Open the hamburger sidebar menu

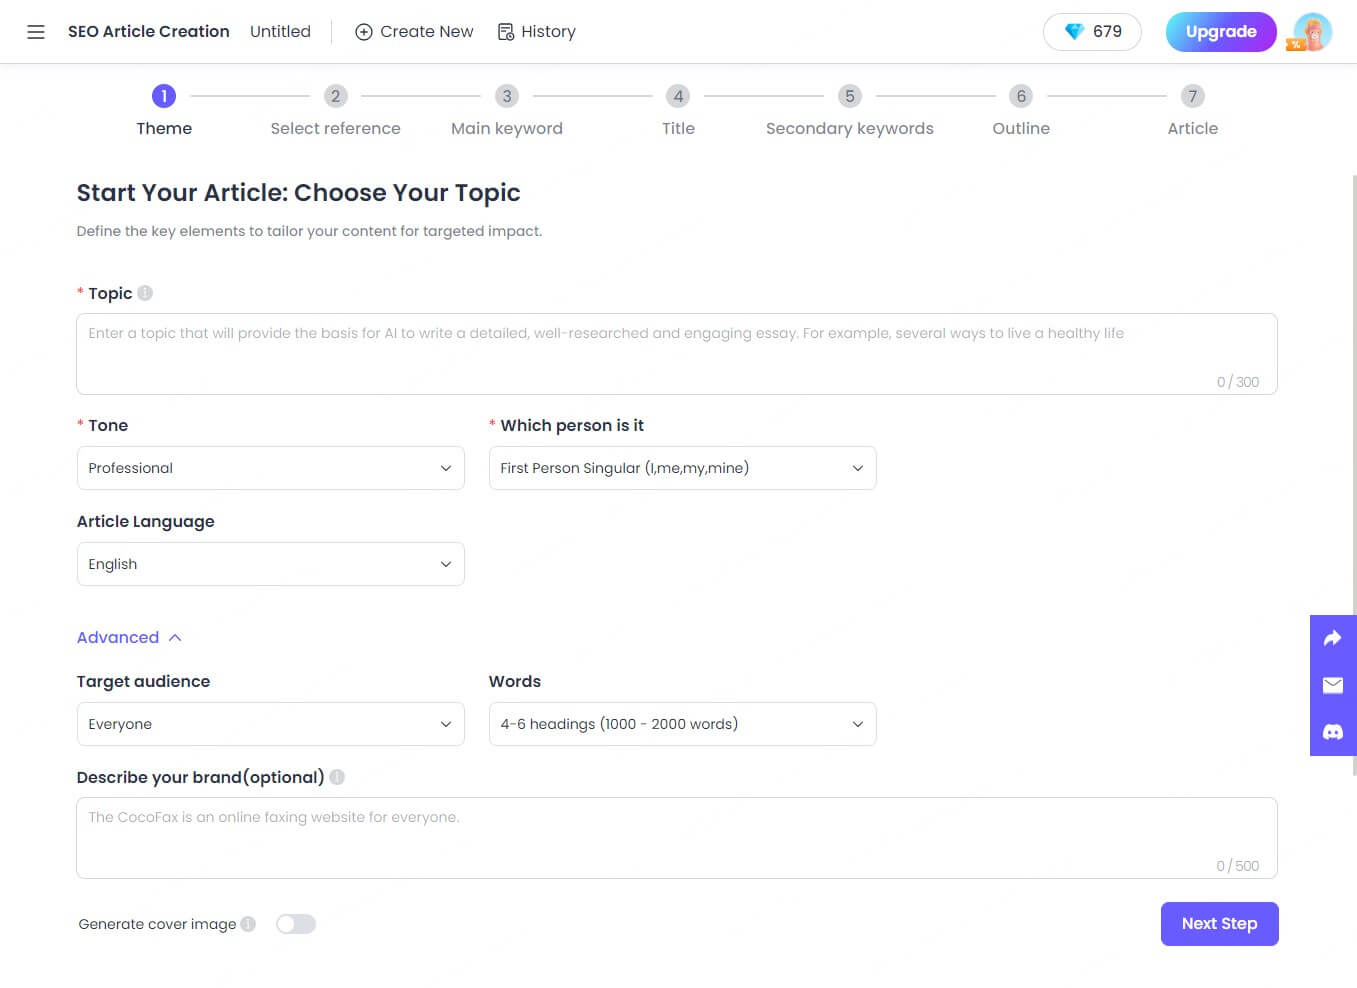tap(36, 32)
